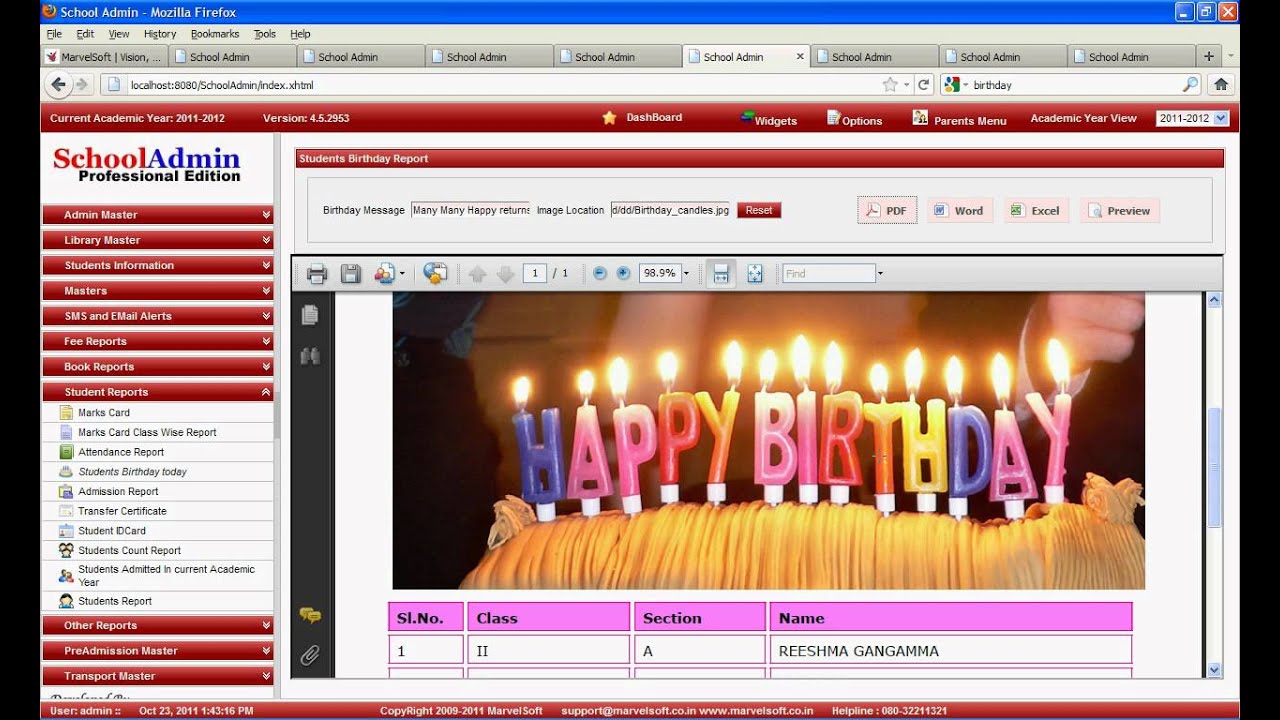Open the PDF pages thumbnail panel icon

[310, 315]
